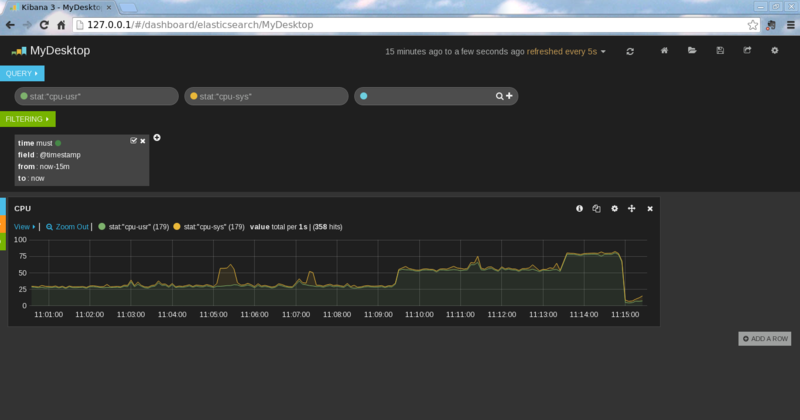Expand the View options of the CPU panel
The height and width of the screenshot is (420, 800).
pos(24,227)
